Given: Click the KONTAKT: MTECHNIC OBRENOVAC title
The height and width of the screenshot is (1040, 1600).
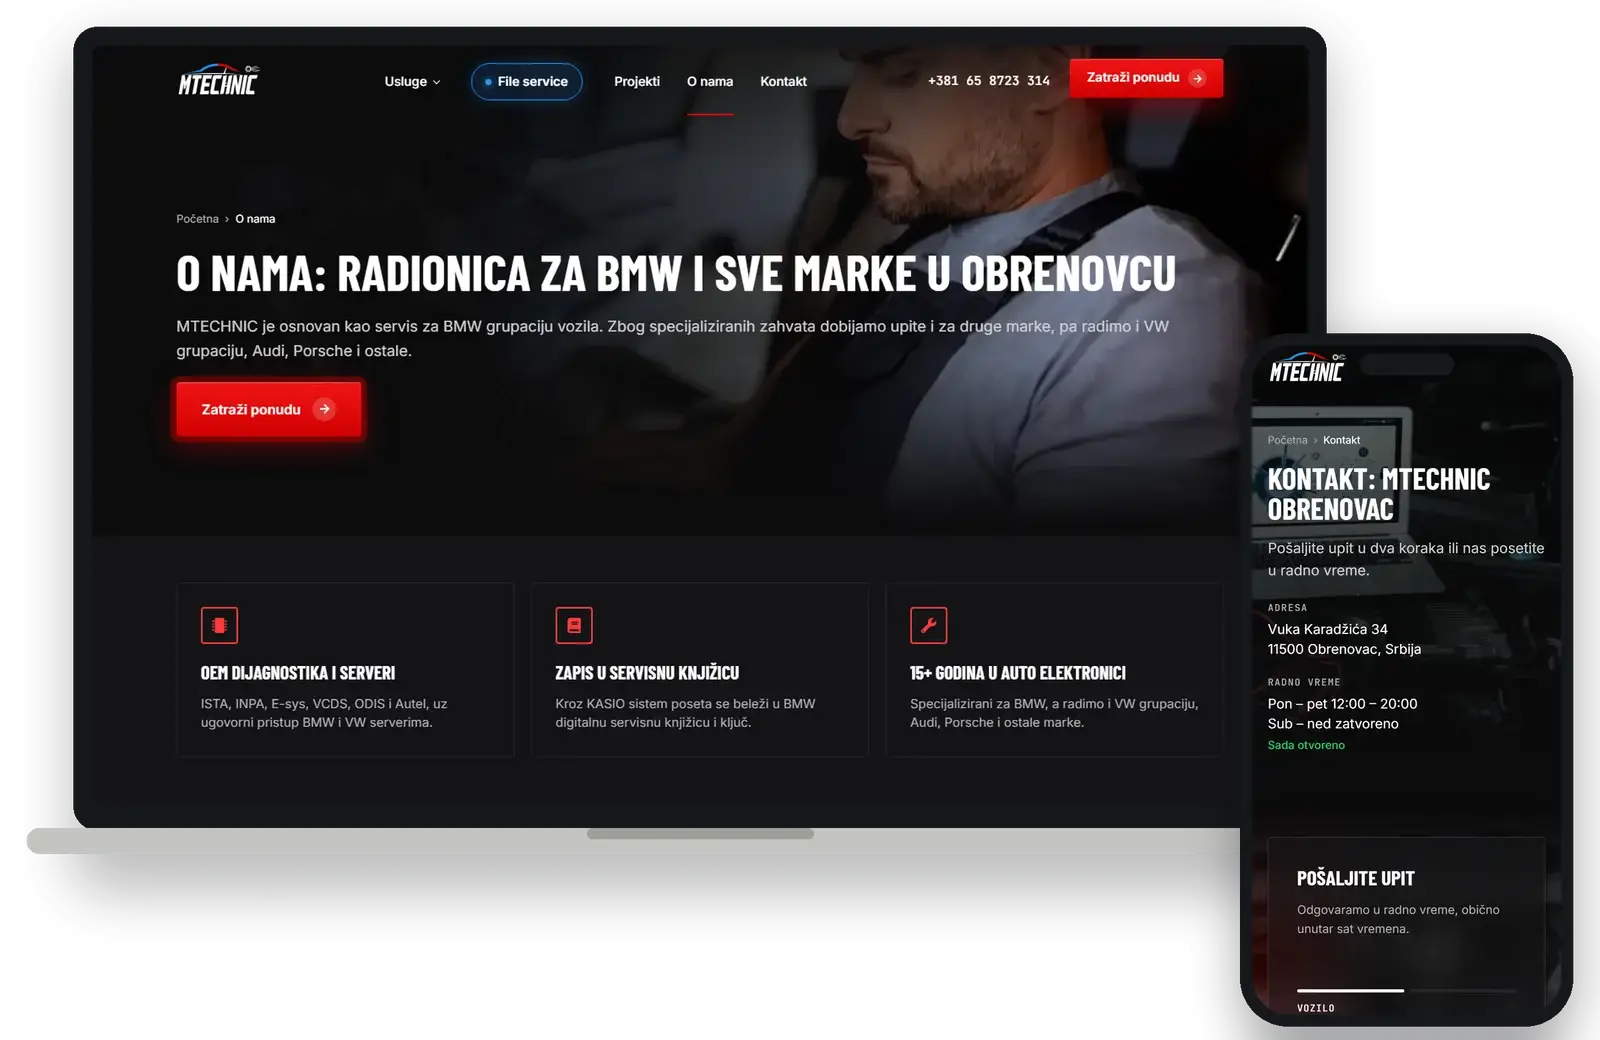Looking at the screenshot, I should (1379, 494).
